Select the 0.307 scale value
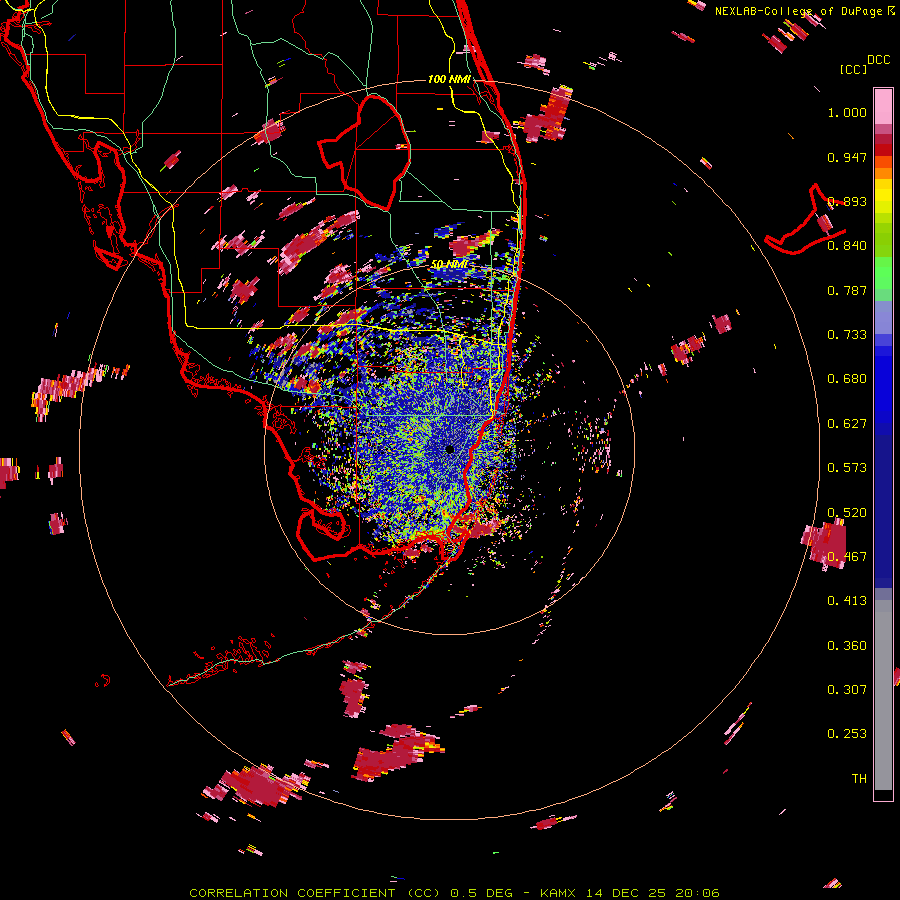 tap(847, 690)
